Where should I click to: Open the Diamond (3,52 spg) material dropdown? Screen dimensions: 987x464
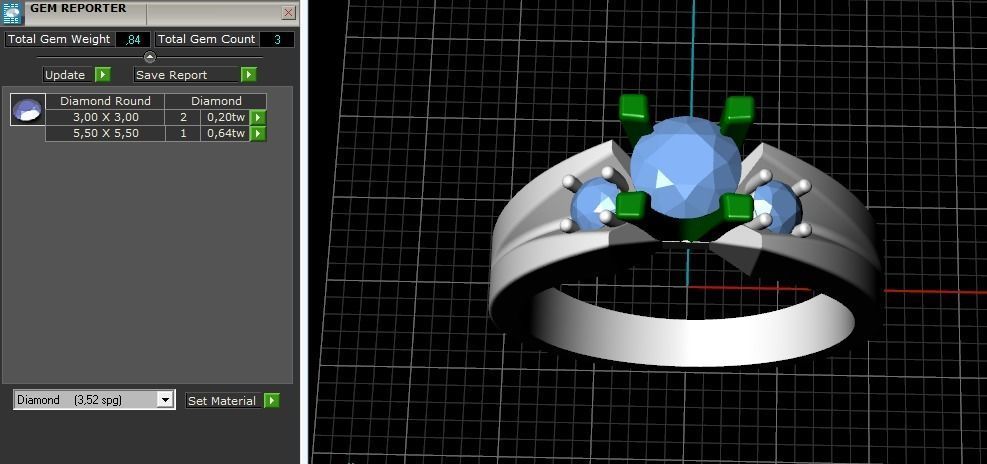pos(166,400)
